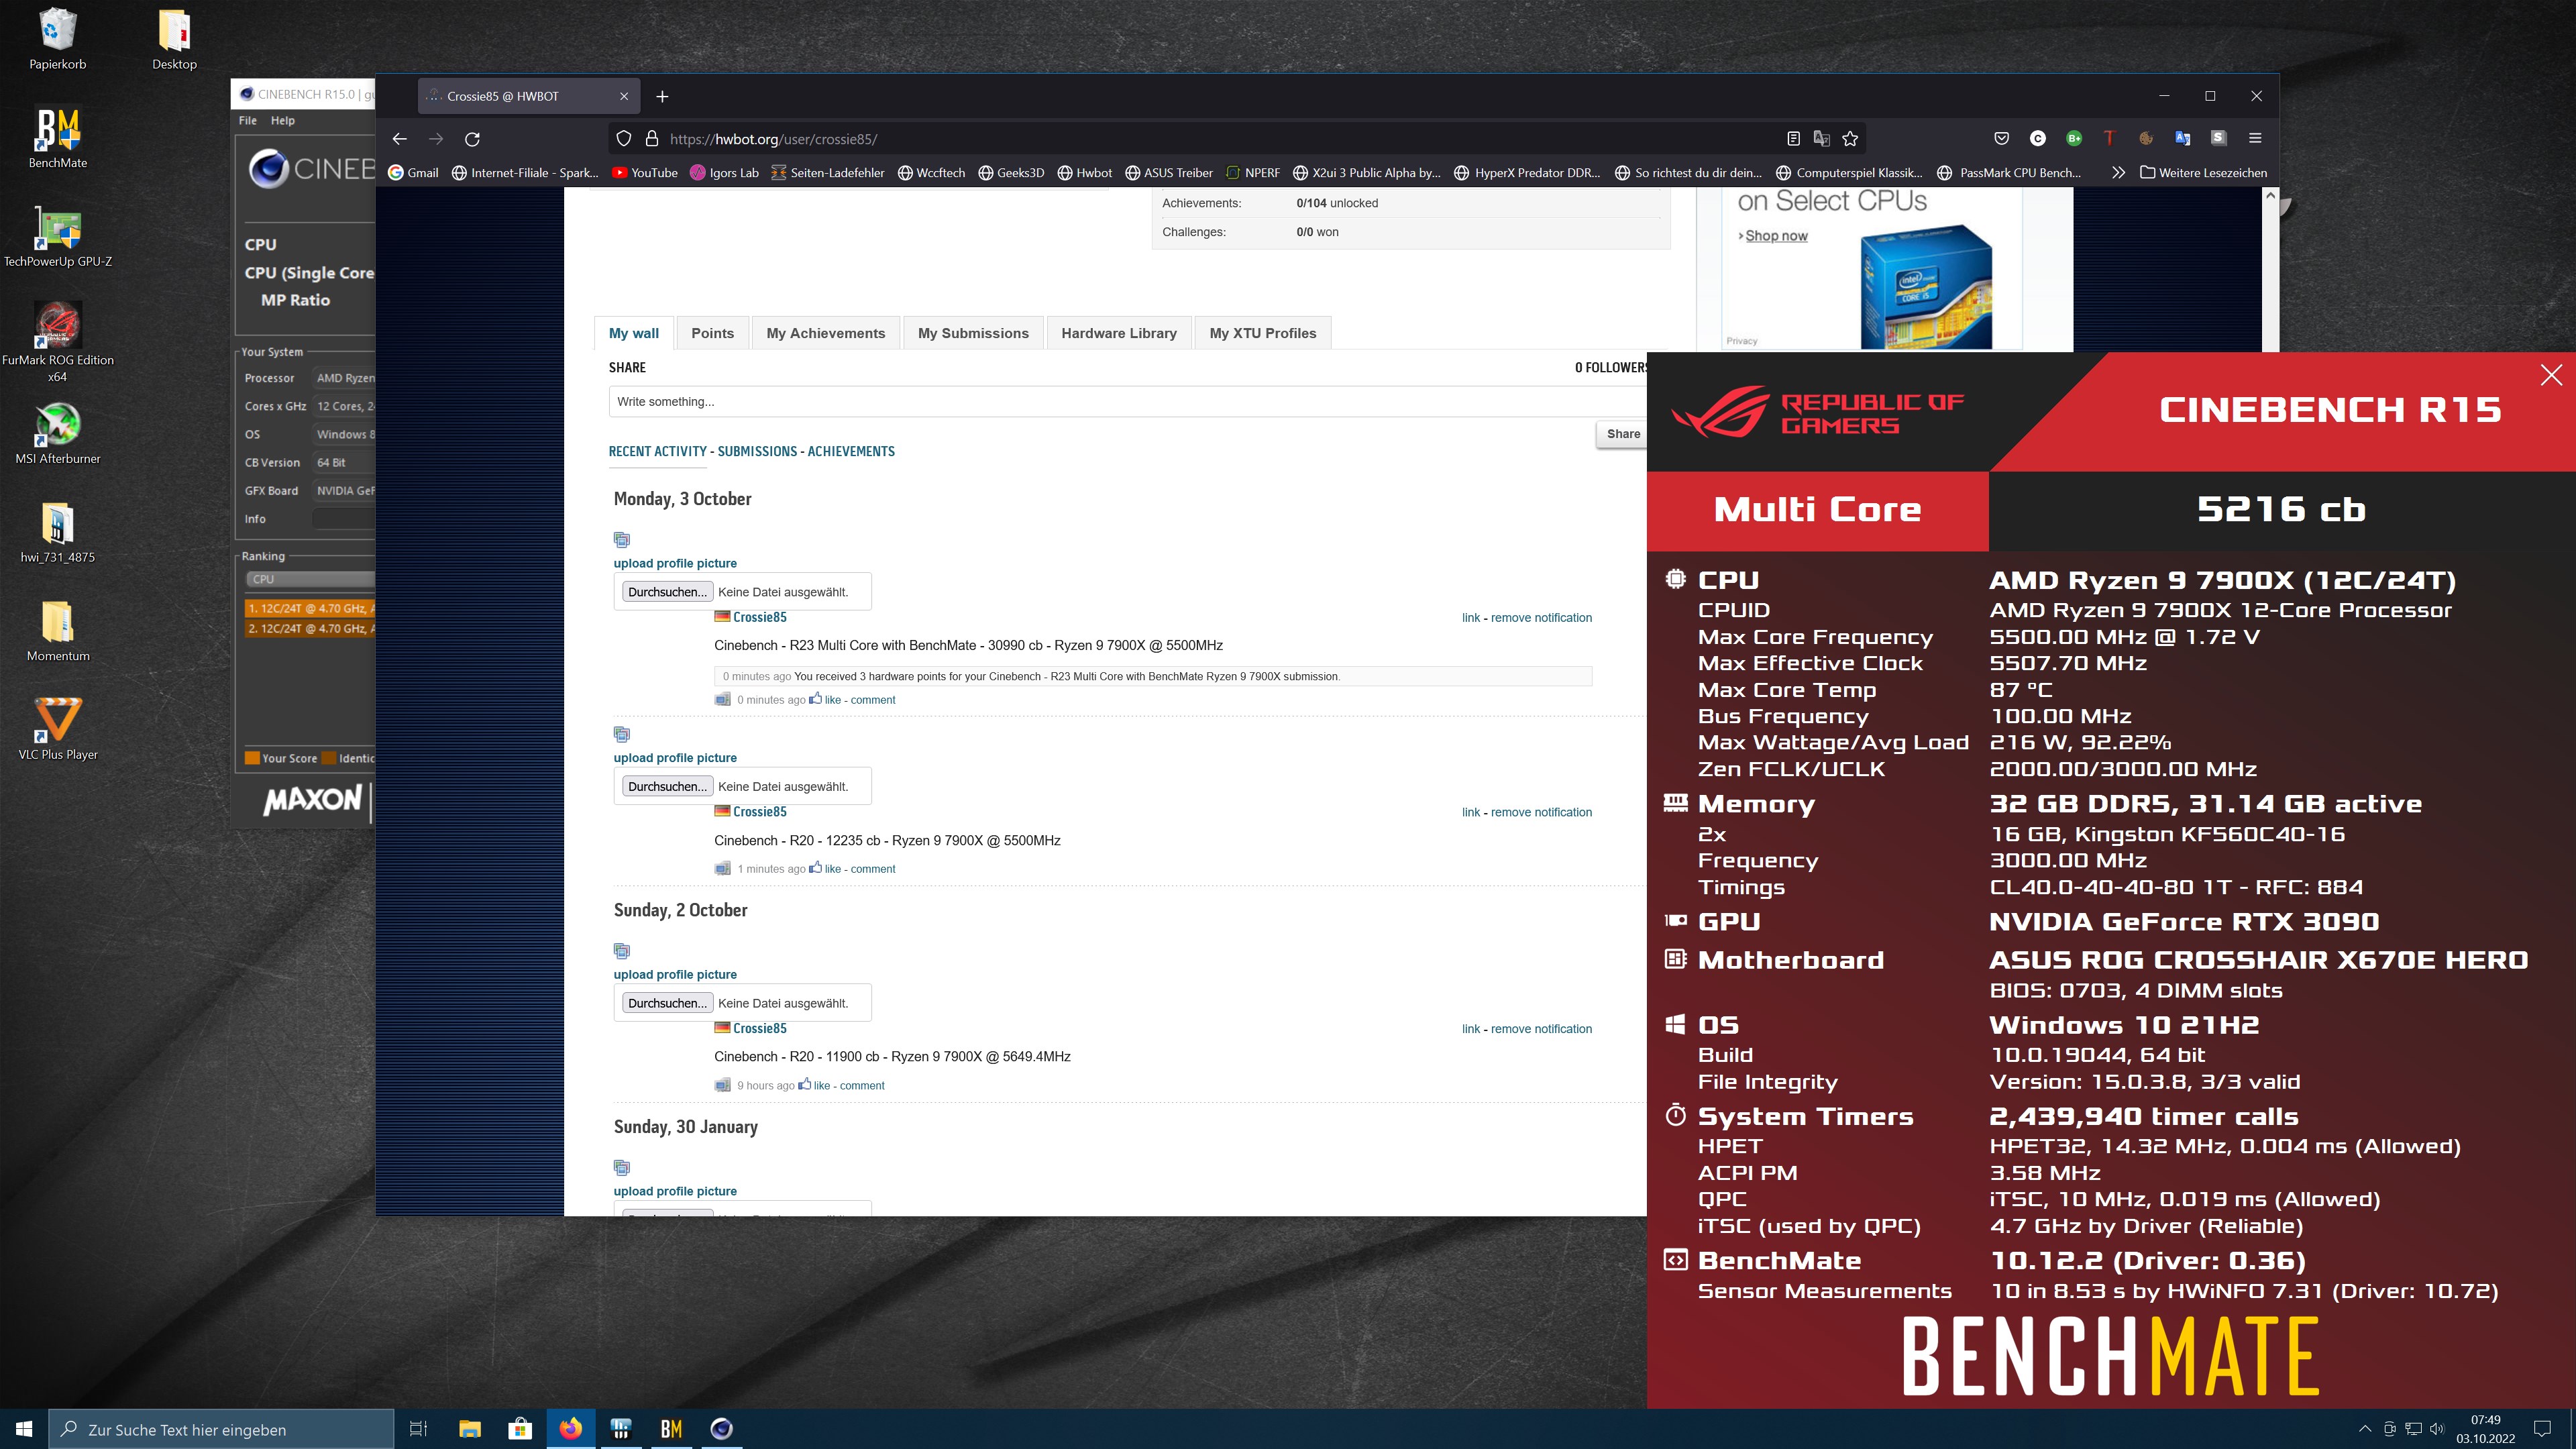This screenshot has width=2576, height=1449.
Task: Open the Windows notification center
Action: tap(2543, 1429)
